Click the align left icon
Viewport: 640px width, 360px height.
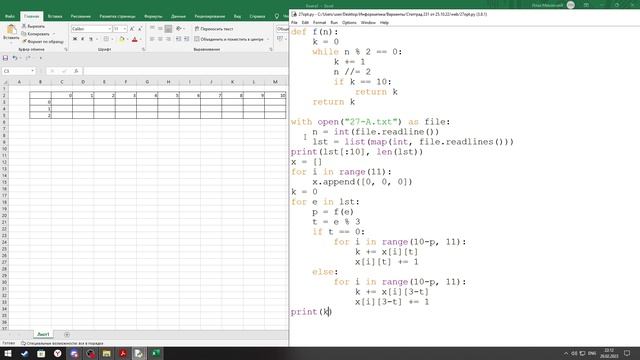(152, 39)
